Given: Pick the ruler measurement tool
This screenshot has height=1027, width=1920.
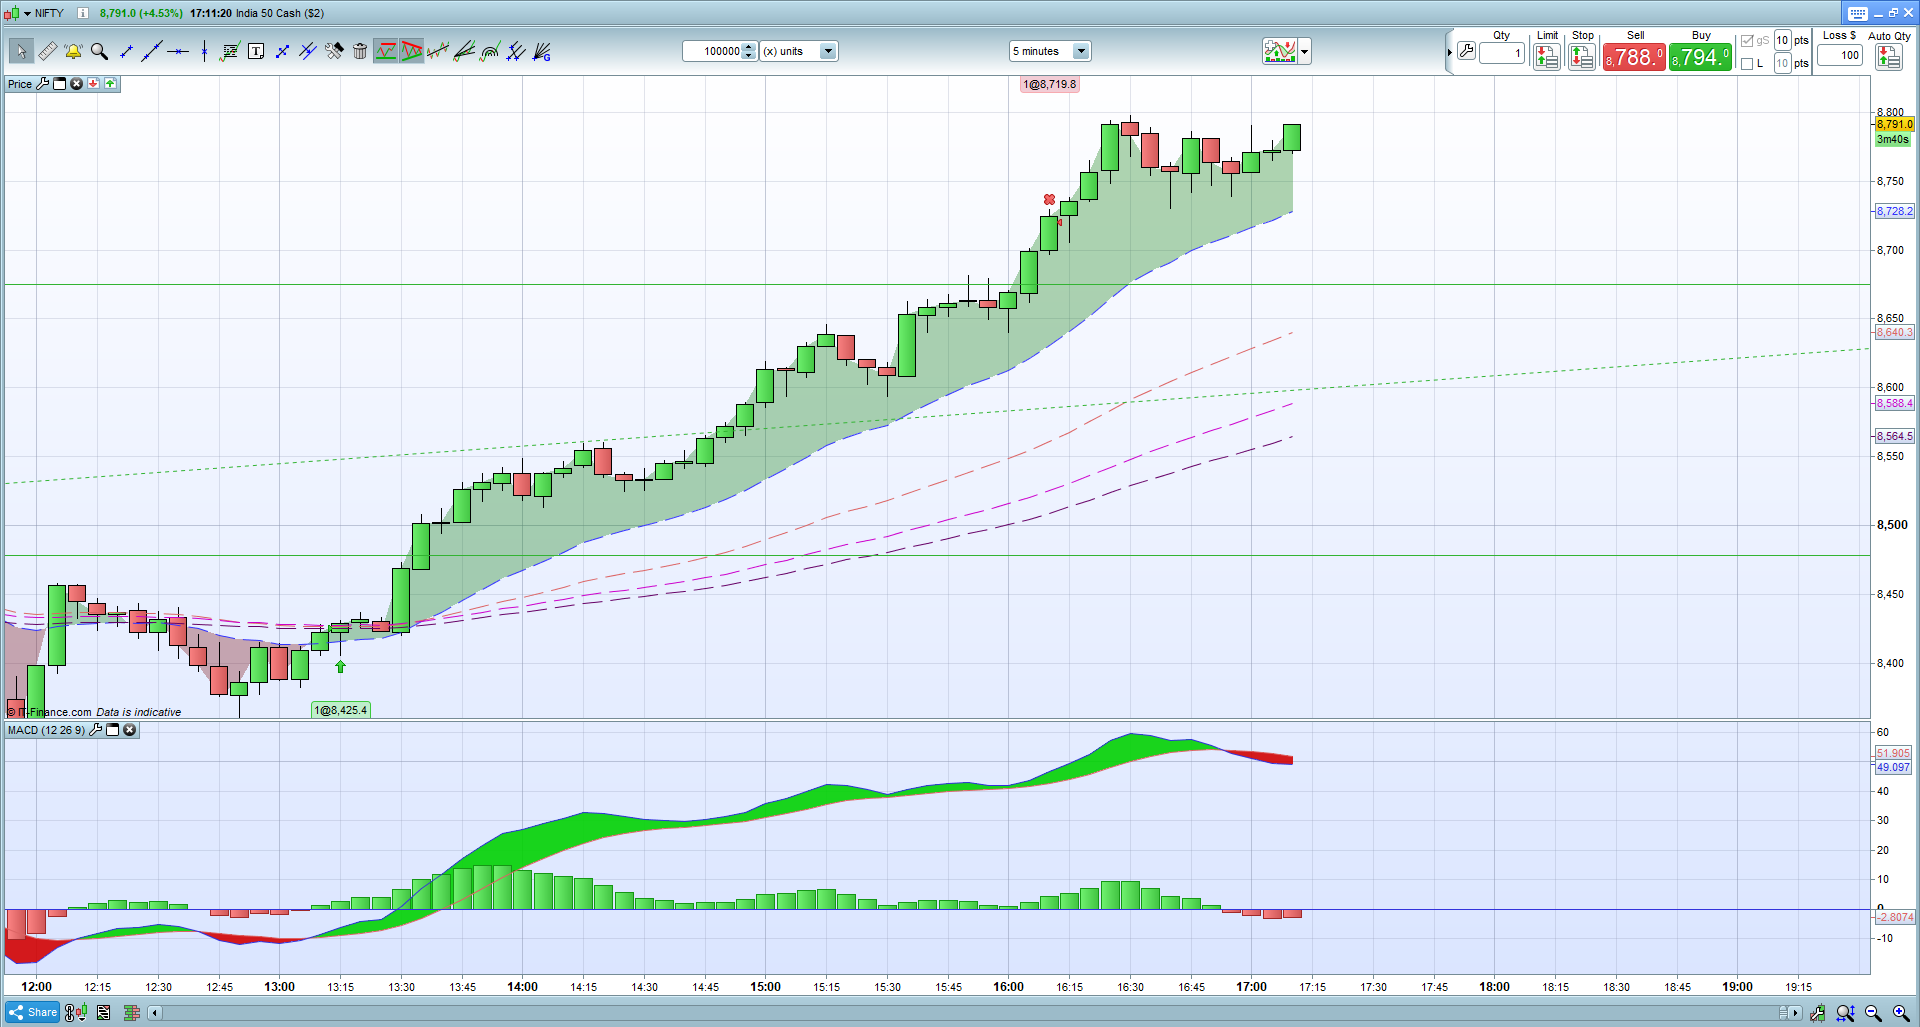Looking at the screenshot, I should [x=47, y=51].
